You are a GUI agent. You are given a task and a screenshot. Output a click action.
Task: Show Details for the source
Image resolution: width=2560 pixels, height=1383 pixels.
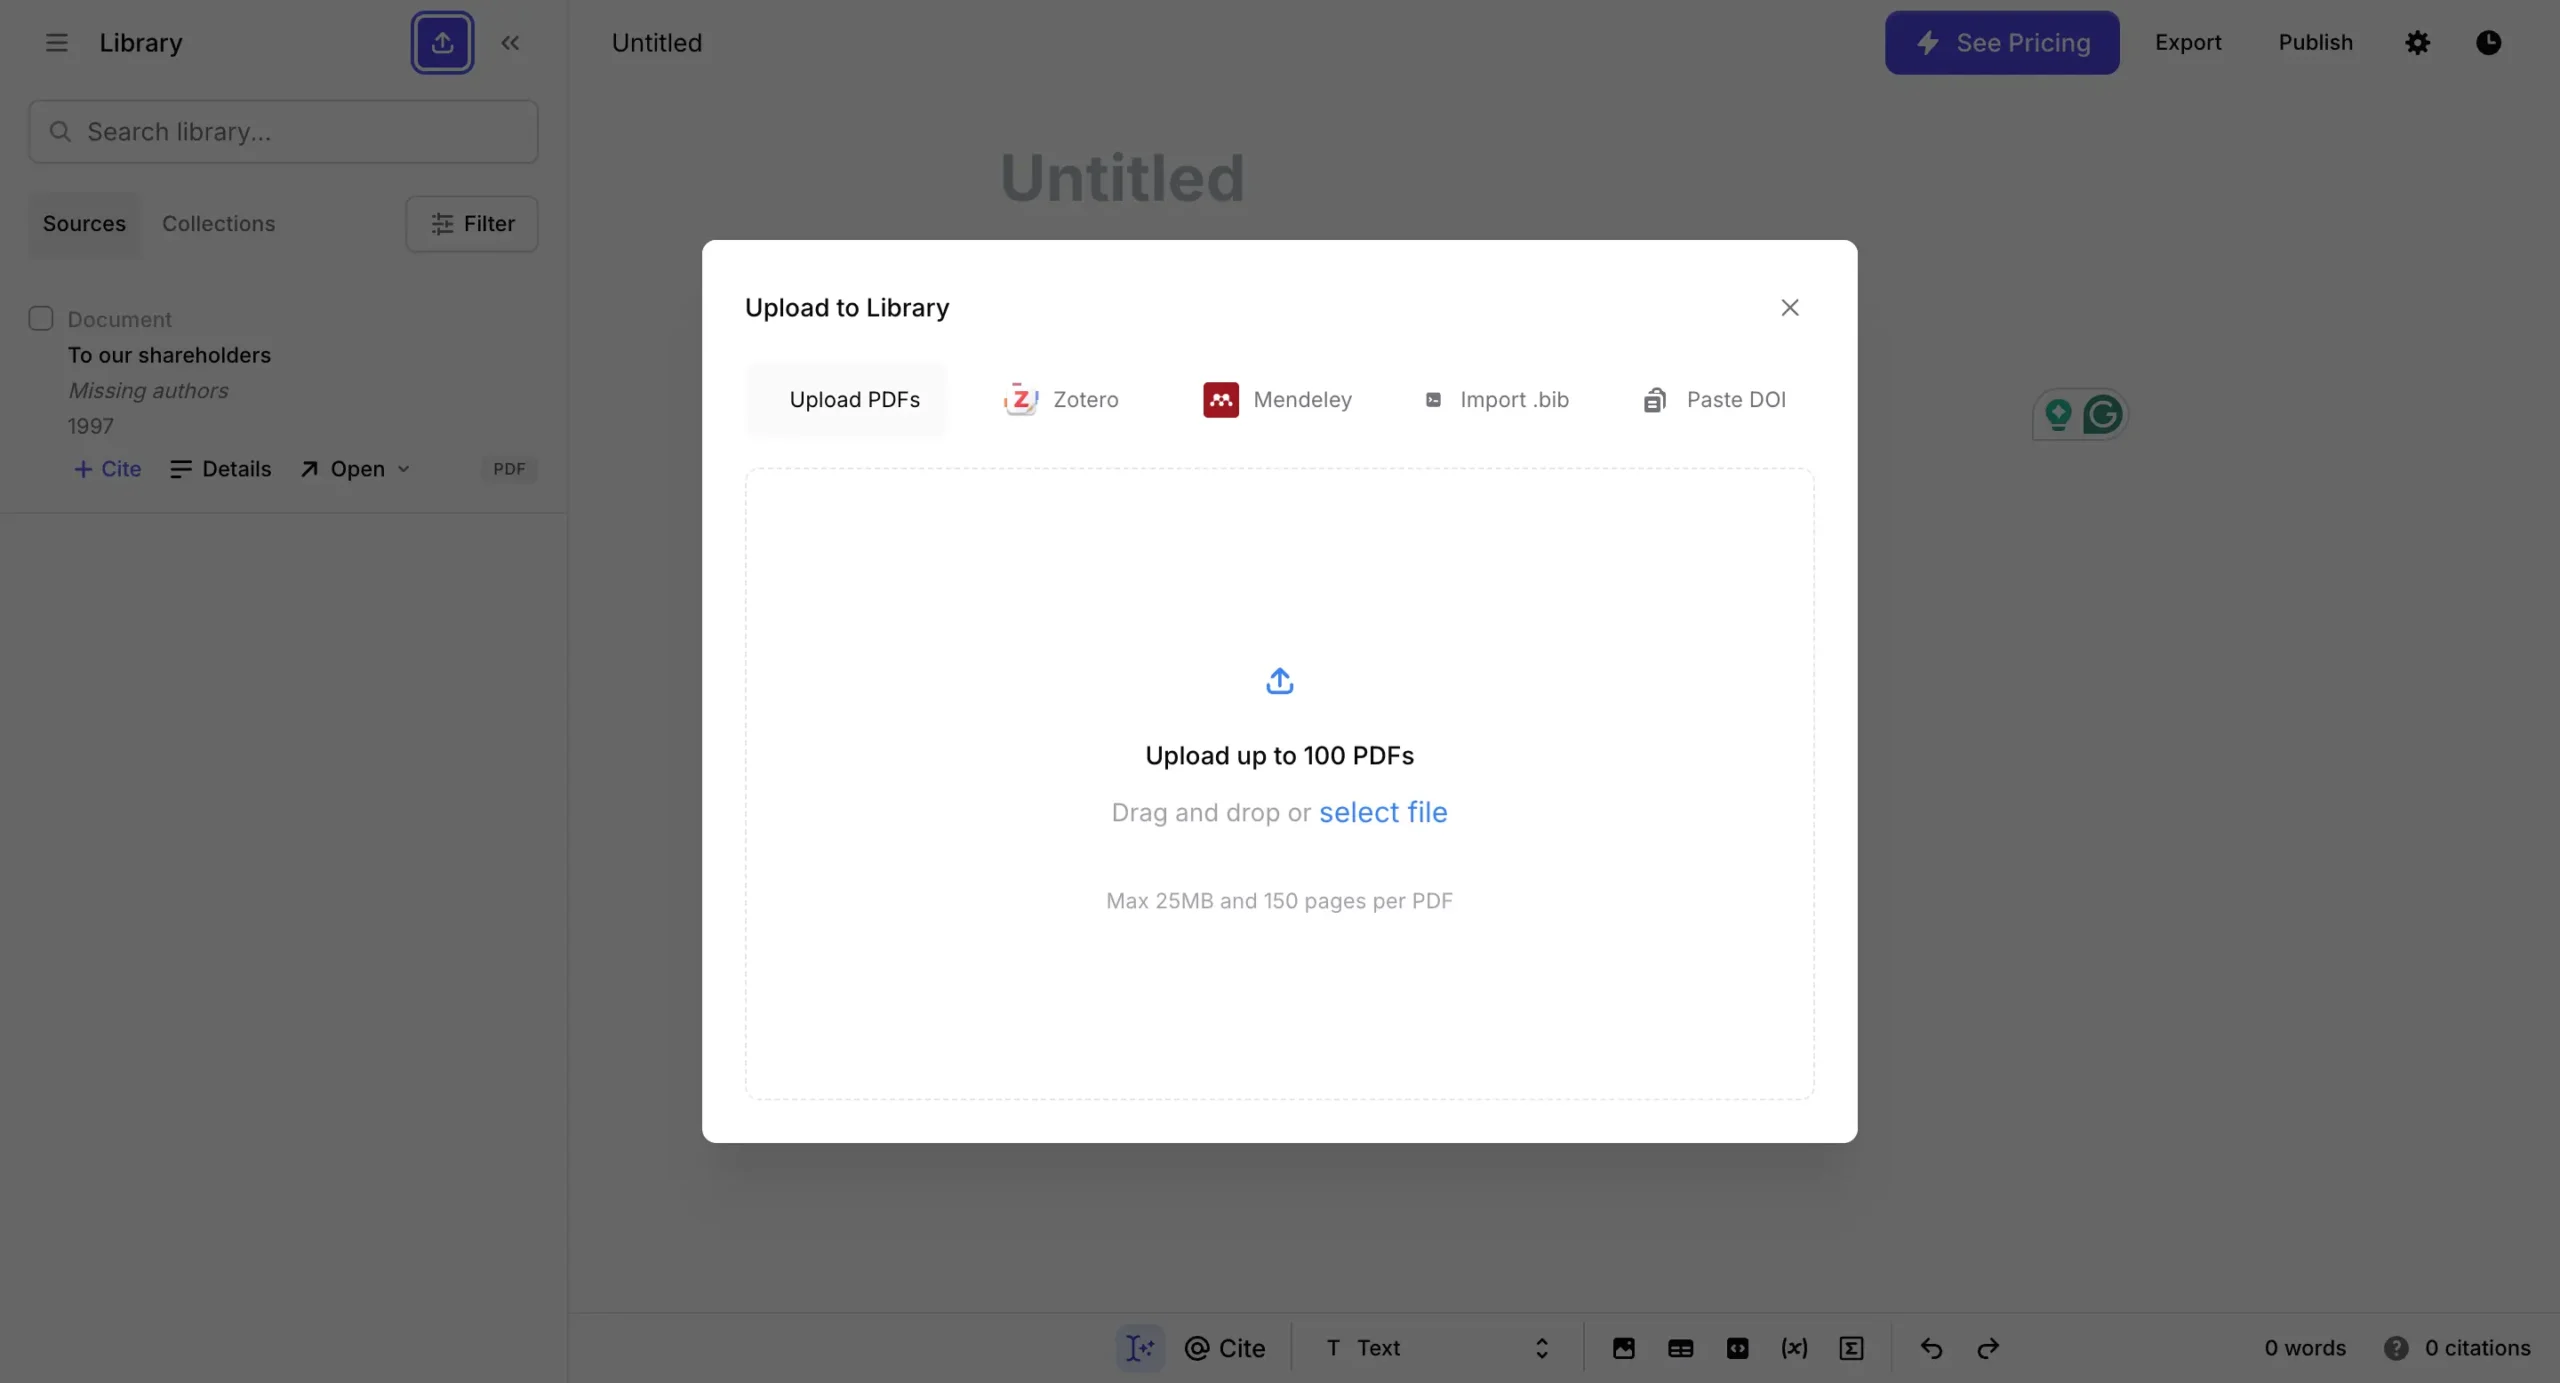(x=221, y=469)
